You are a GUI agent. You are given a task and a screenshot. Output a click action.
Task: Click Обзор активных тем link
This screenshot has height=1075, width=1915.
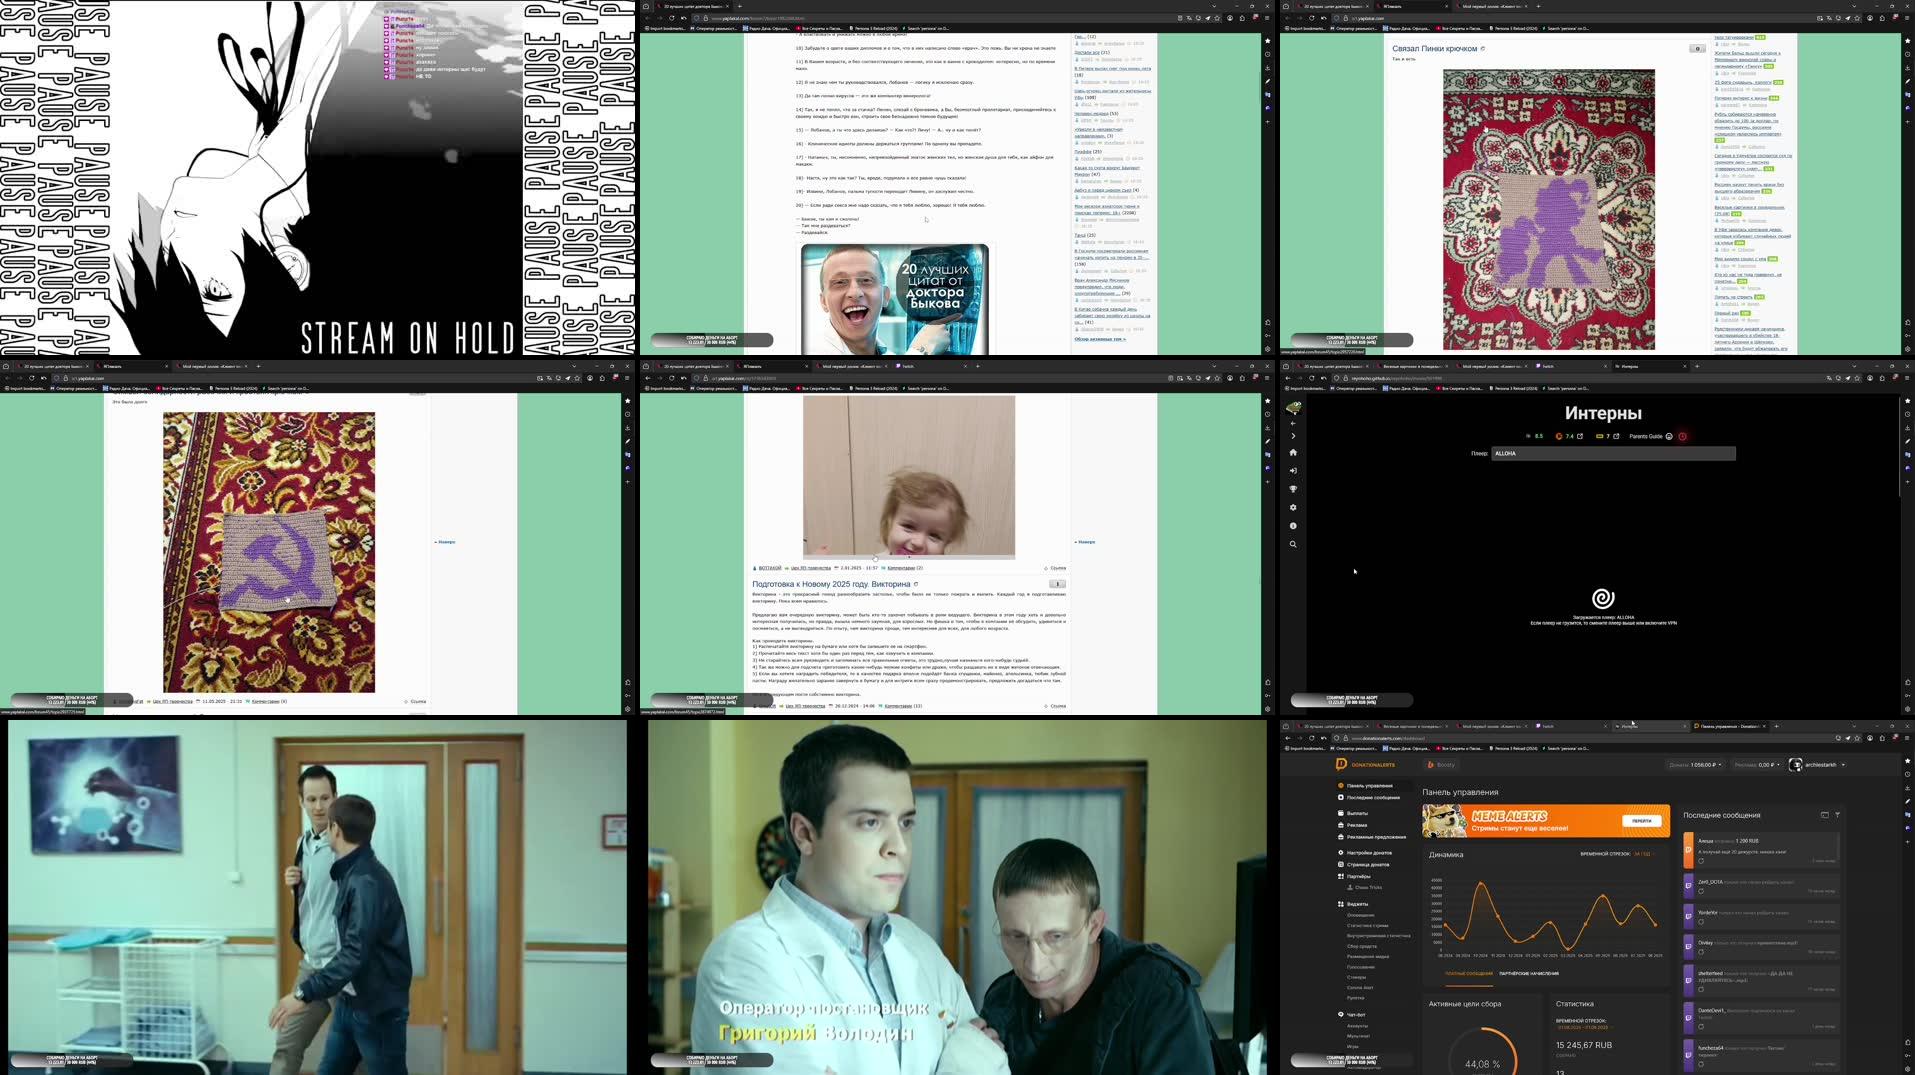click(1100, 339)
